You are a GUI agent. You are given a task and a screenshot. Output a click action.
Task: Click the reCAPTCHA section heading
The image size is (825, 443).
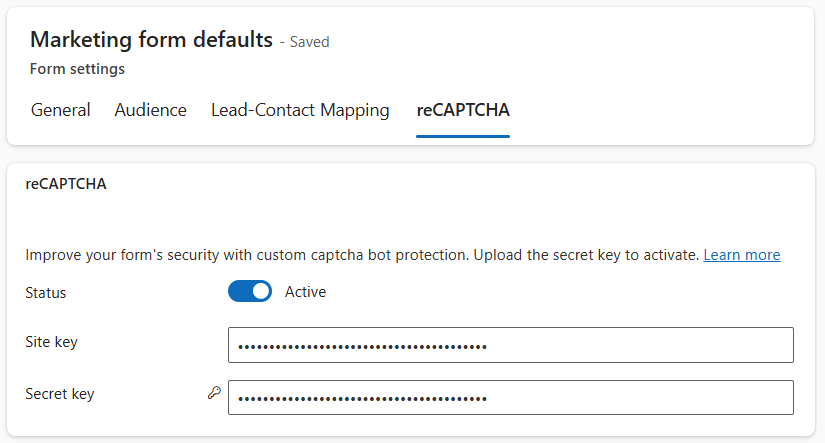click(x=66, y=184)
